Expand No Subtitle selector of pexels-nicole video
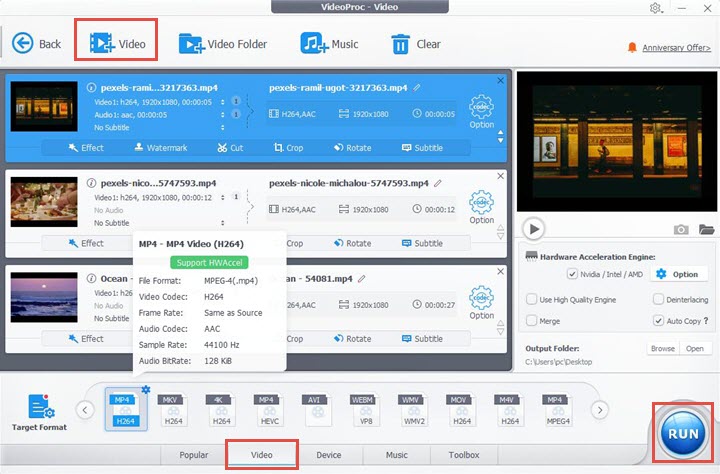720x474 pixels. click(223, 223)
